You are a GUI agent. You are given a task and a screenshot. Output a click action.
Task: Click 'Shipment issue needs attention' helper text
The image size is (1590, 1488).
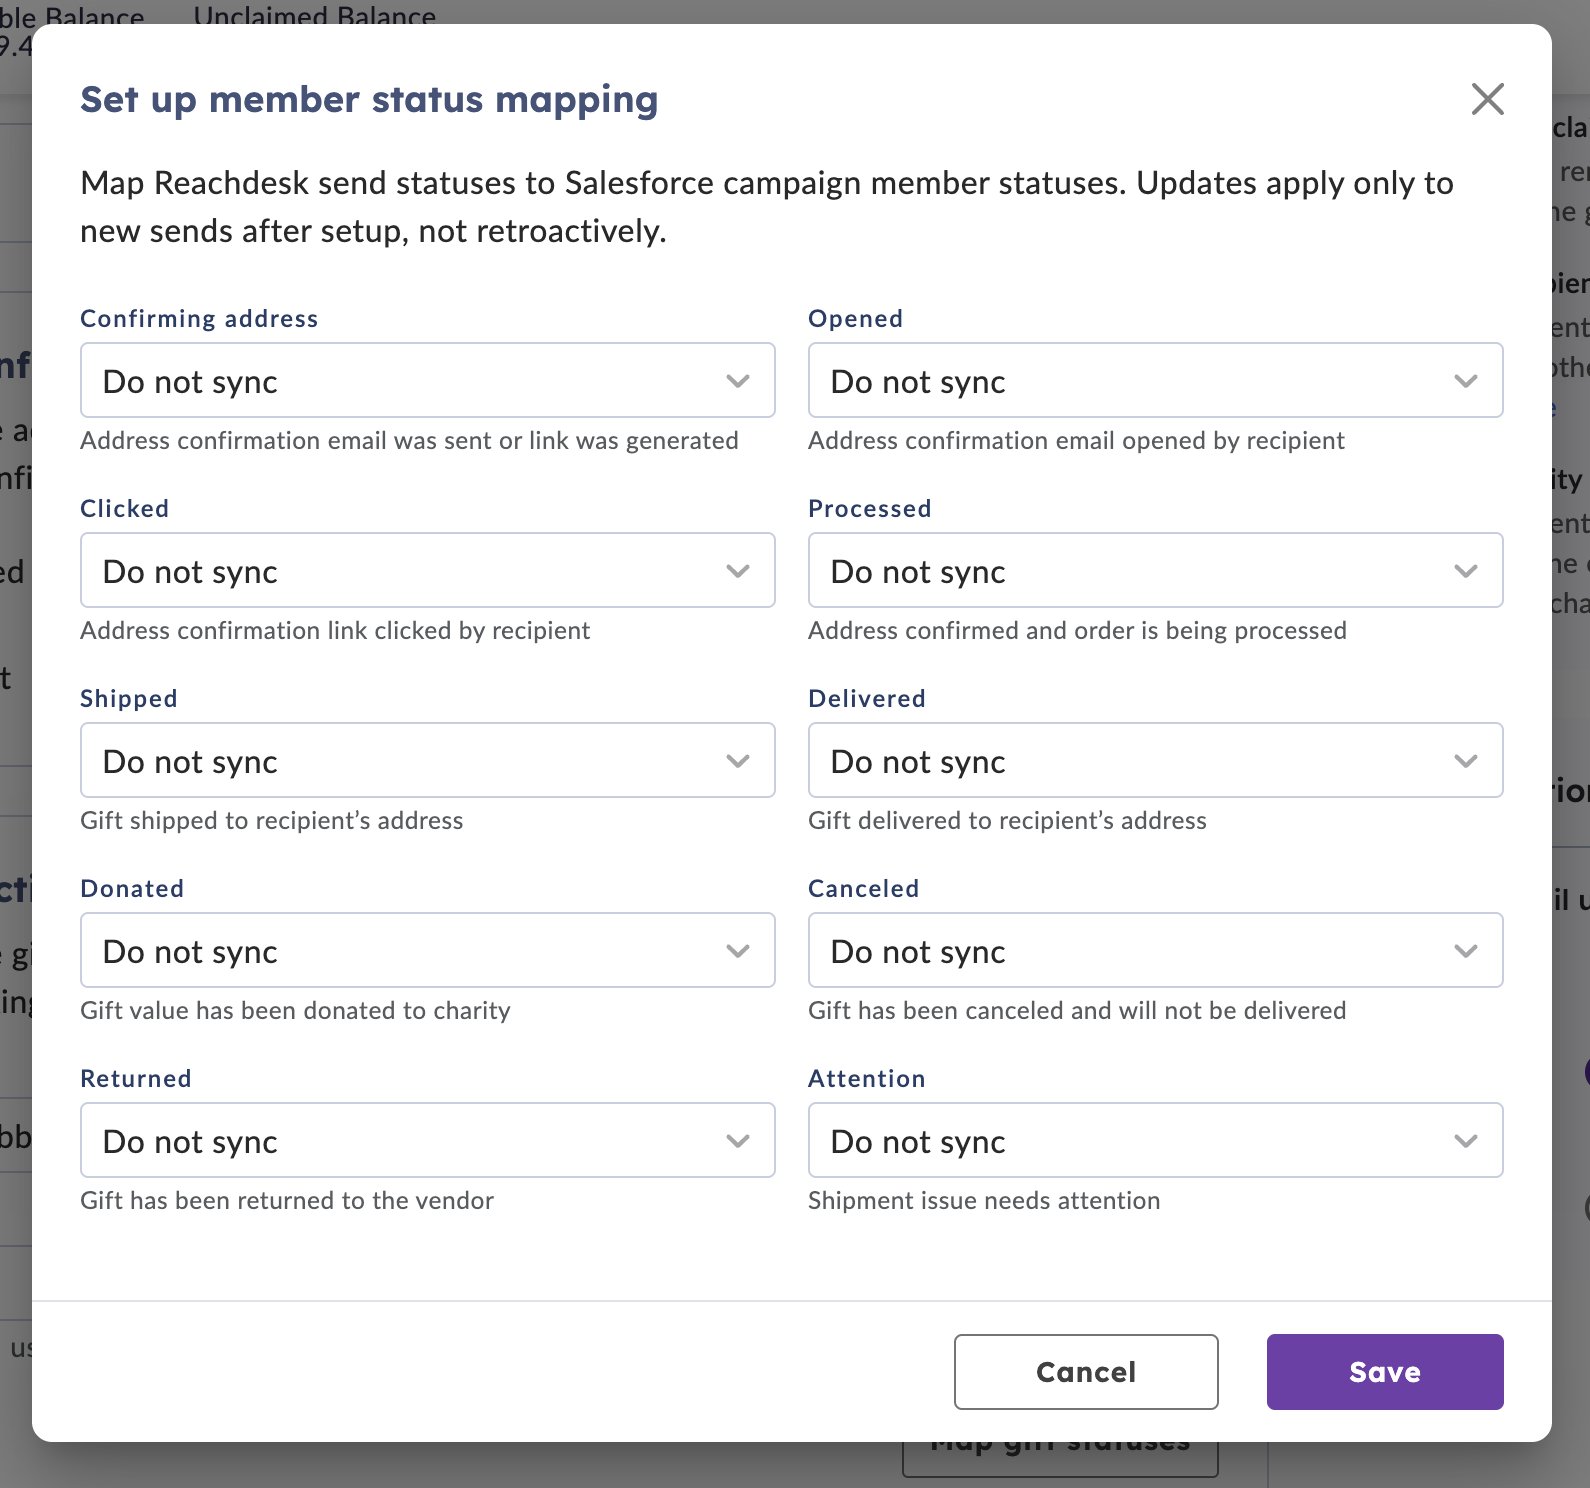pos(984,1200)
